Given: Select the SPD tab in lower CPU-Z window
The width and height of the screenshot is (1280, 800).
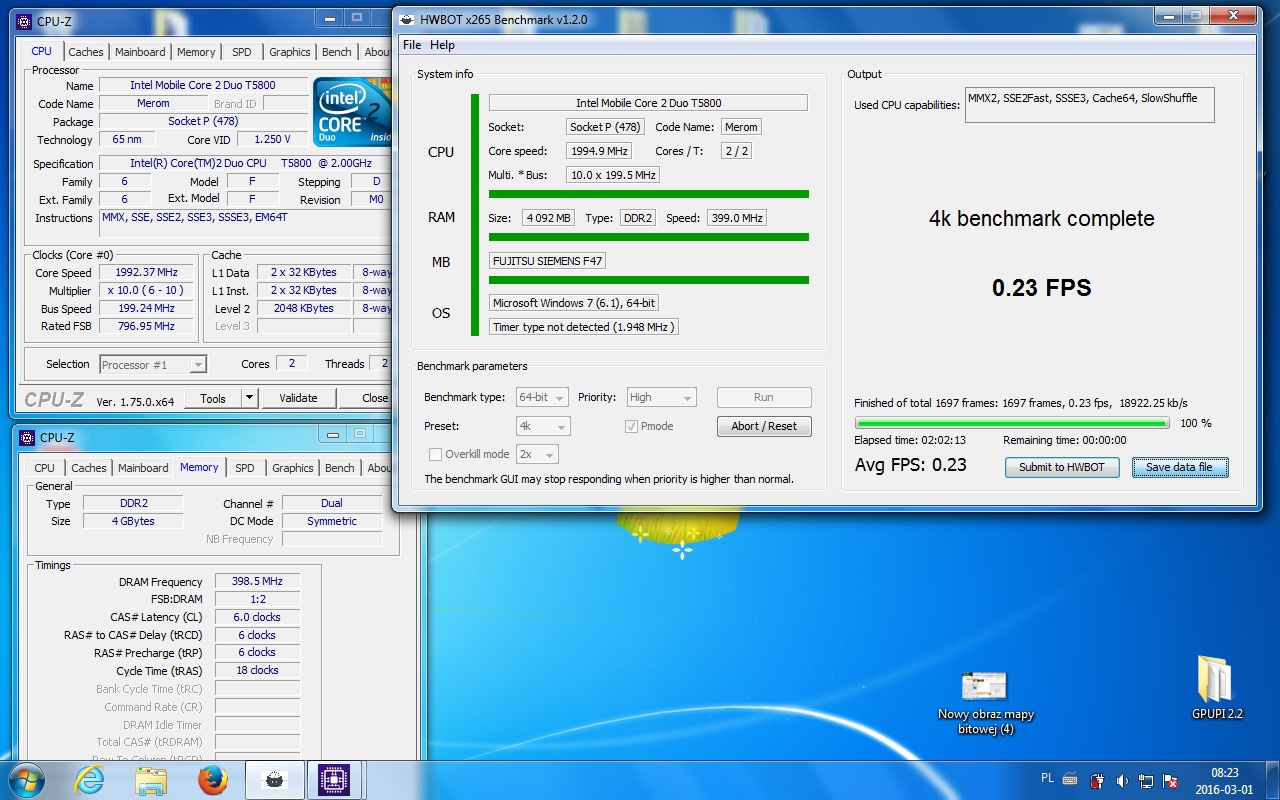Looking at the screenshot, I should tap(245, 468).
